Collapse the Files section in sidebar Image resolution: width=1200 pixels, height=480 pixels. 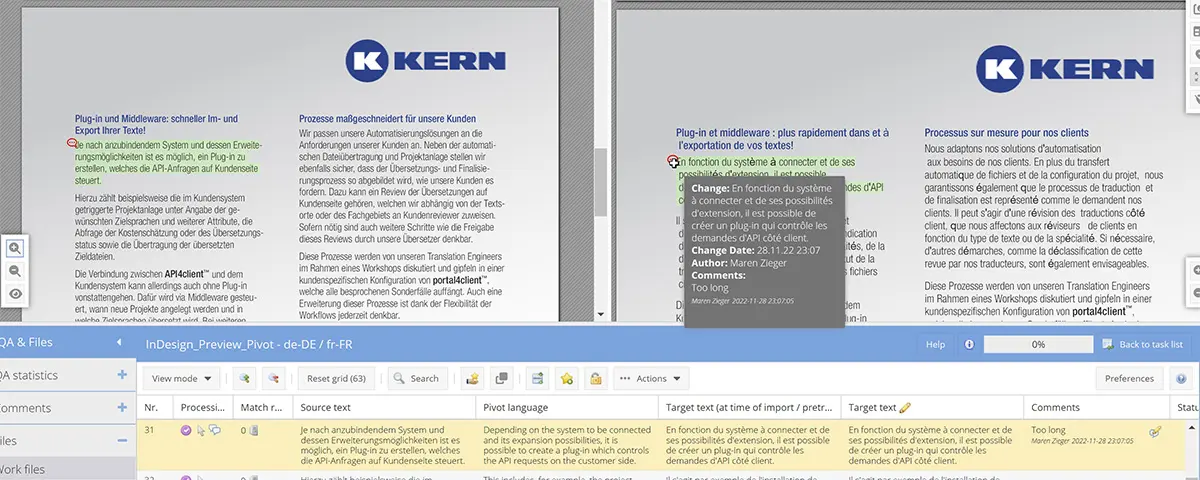122,440
